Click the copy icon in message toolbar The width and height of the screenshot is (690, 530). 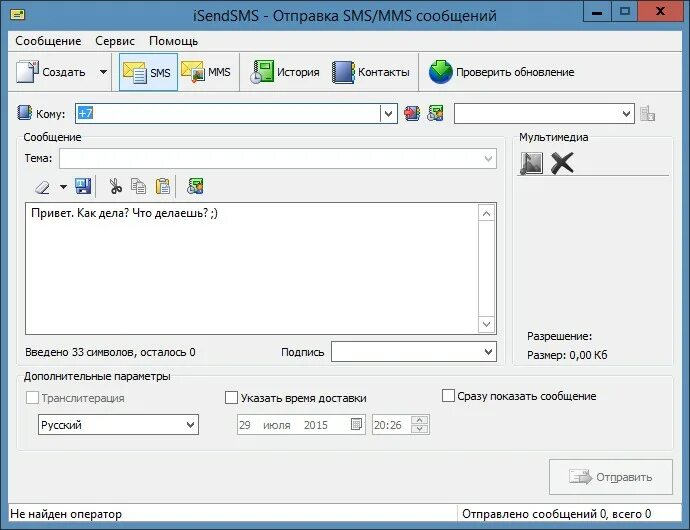pyautogui.click(x=139, y=186)
